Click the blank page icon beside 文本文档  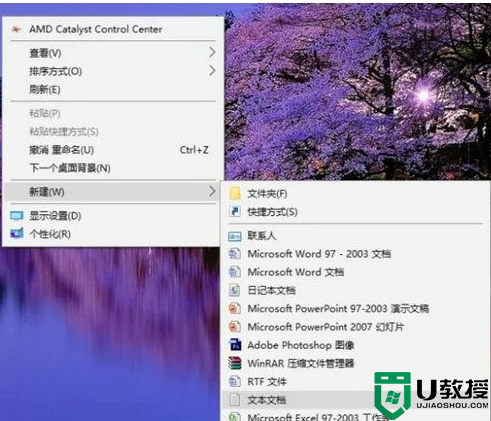coord(235,399)
